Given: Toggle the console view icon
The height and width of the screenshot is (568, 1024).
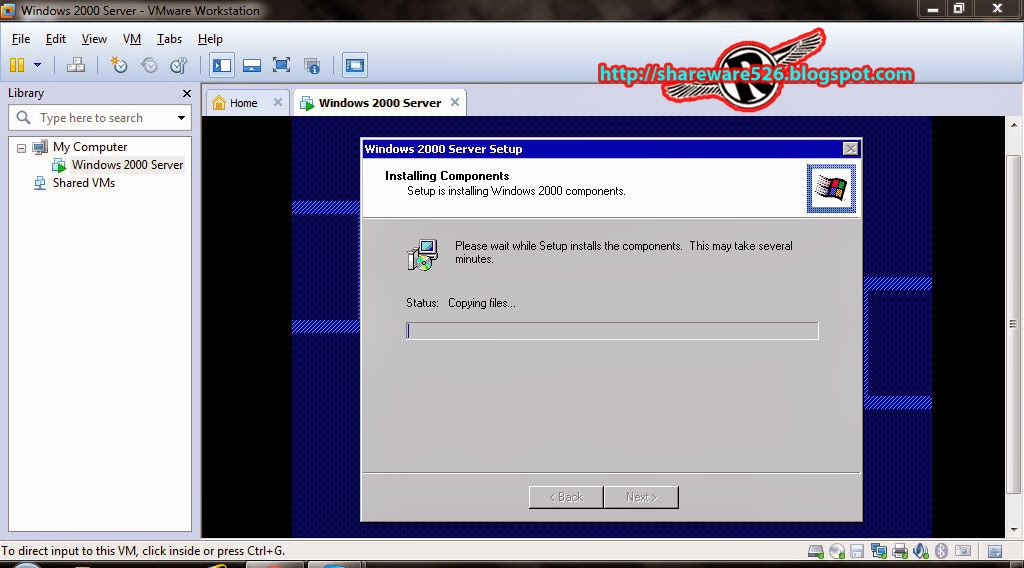Looking at the screenshot, I should [355, 65].
